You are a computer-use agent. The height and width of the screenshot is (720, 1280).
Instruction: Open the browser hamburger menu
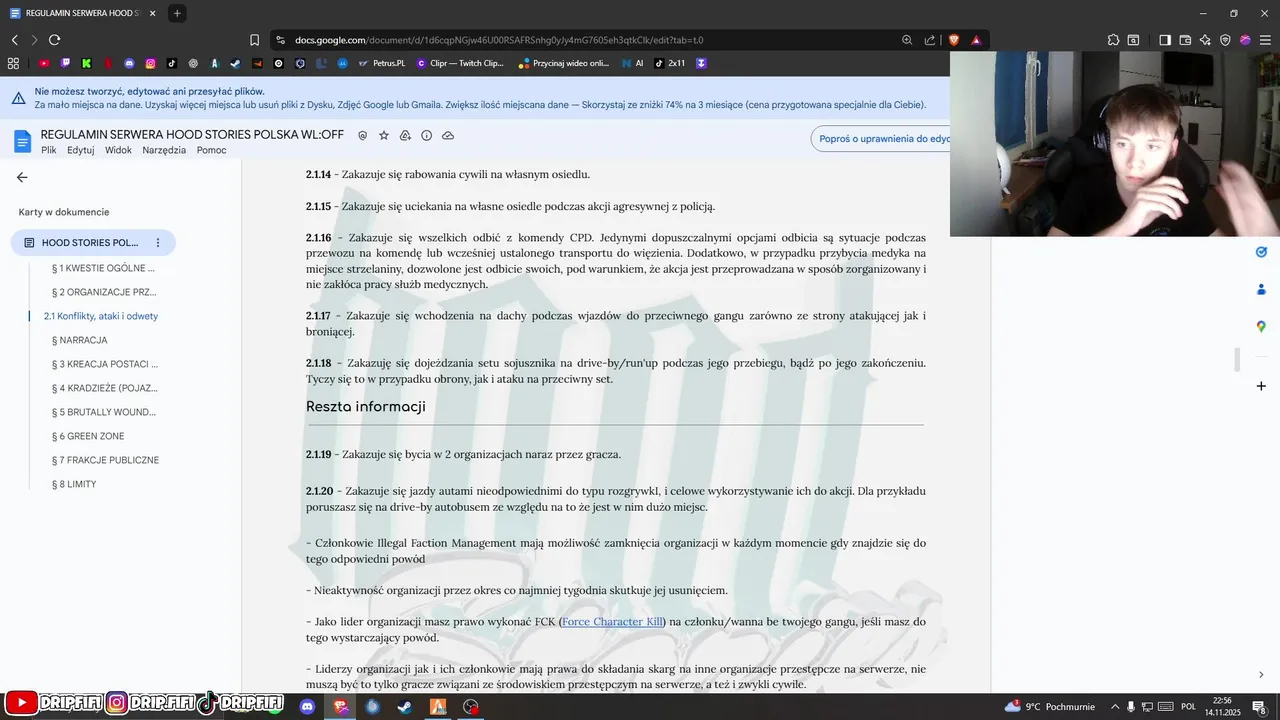[x=1265, y=40]
